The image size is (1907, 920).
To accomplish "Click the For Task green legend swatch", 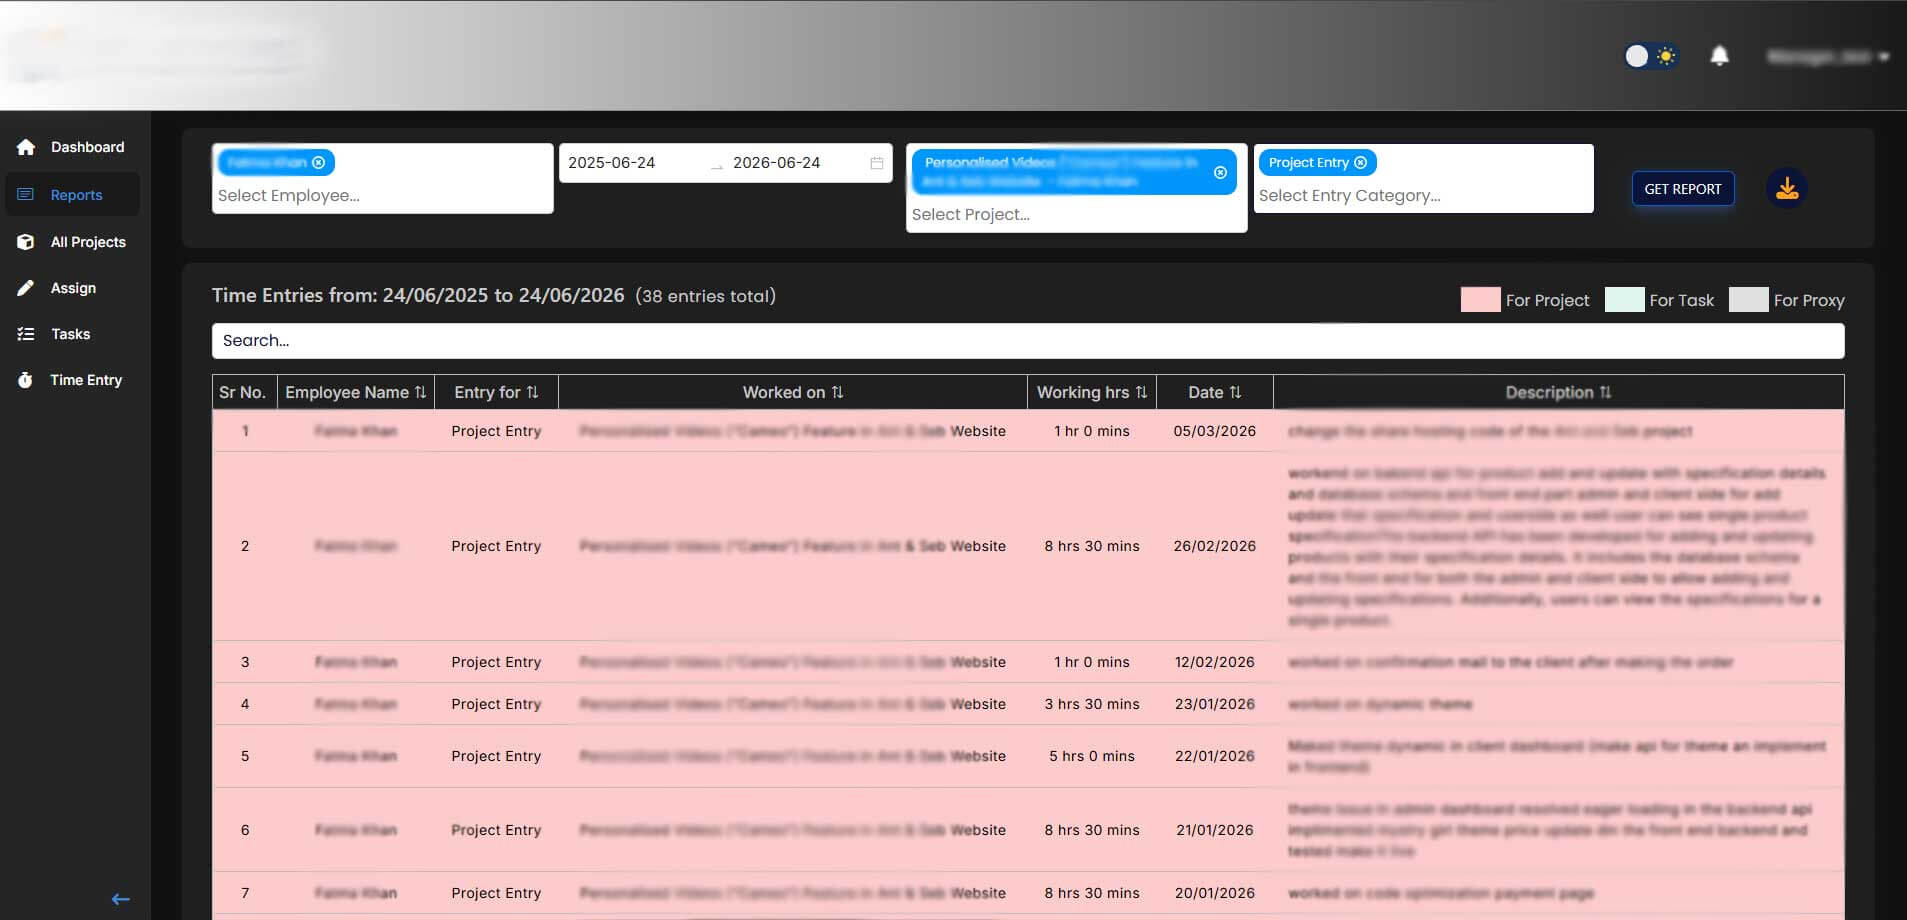I will click(1624, 300).
